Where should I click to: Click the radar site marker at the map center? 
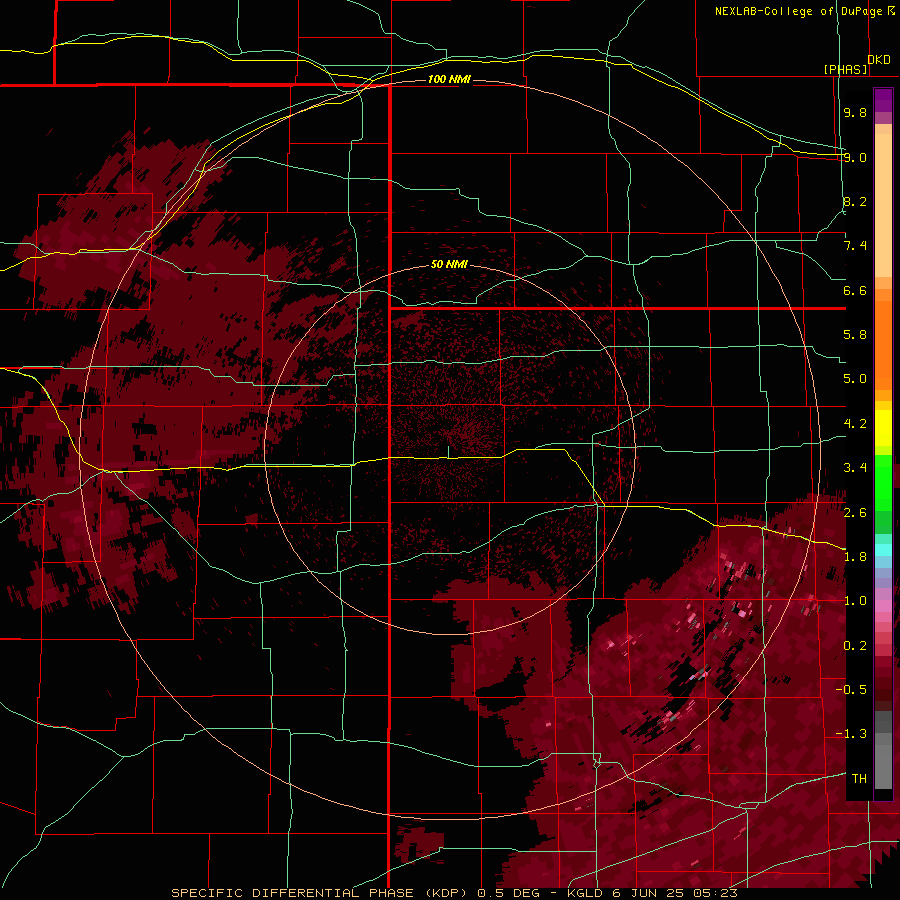(448, 451)
